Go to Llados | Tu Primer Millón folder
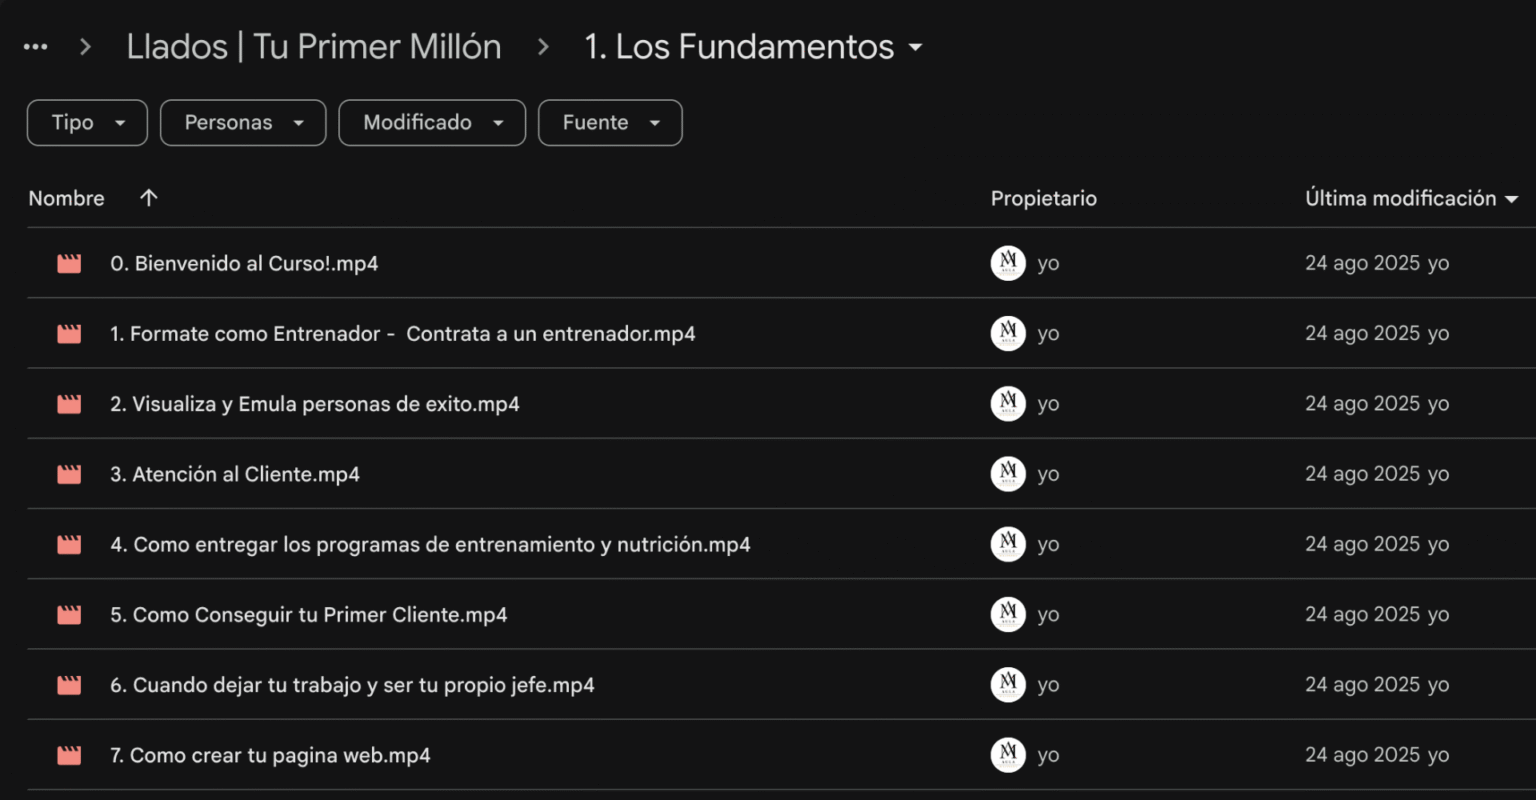Viewport: 1536px width, 800px height. [314, 47]
